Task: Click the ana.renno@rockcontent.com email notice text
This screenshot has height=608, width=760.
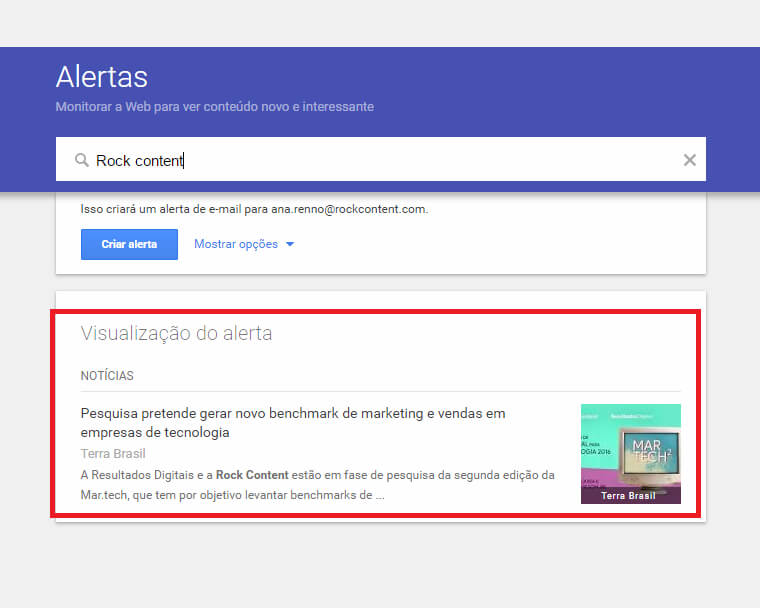Action: coord(254,209)
